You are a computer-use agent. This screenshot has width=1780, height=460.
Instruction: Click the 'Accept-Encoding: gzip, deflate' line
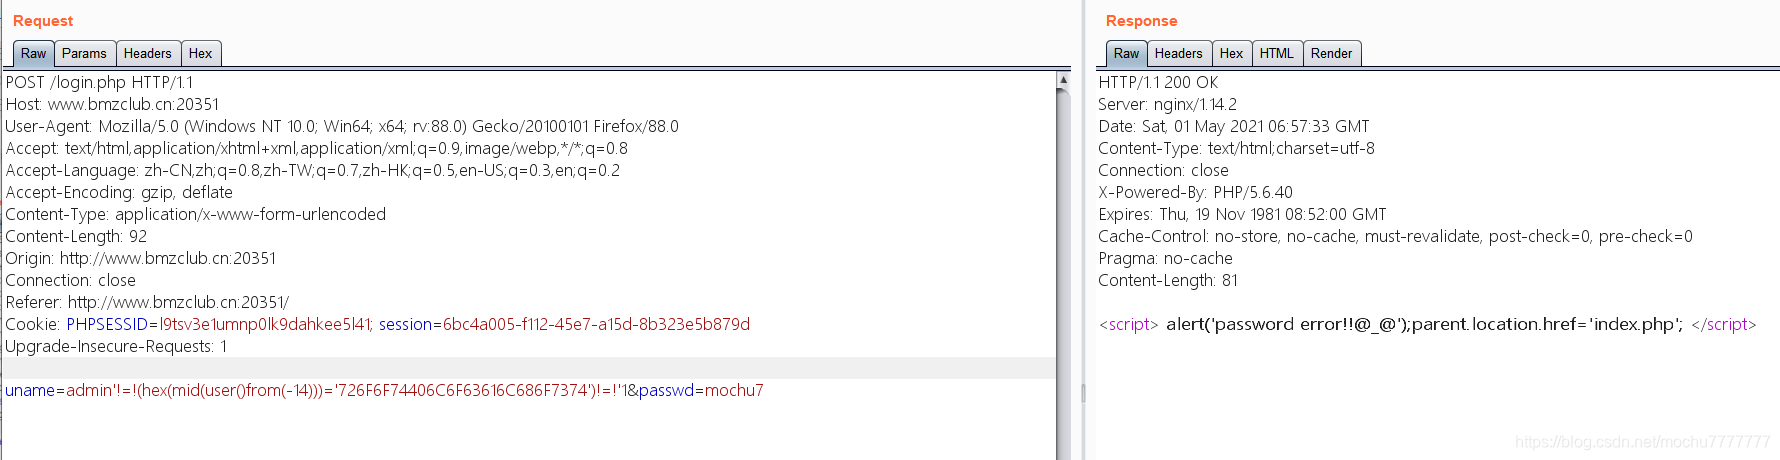(x=119, y=192)
